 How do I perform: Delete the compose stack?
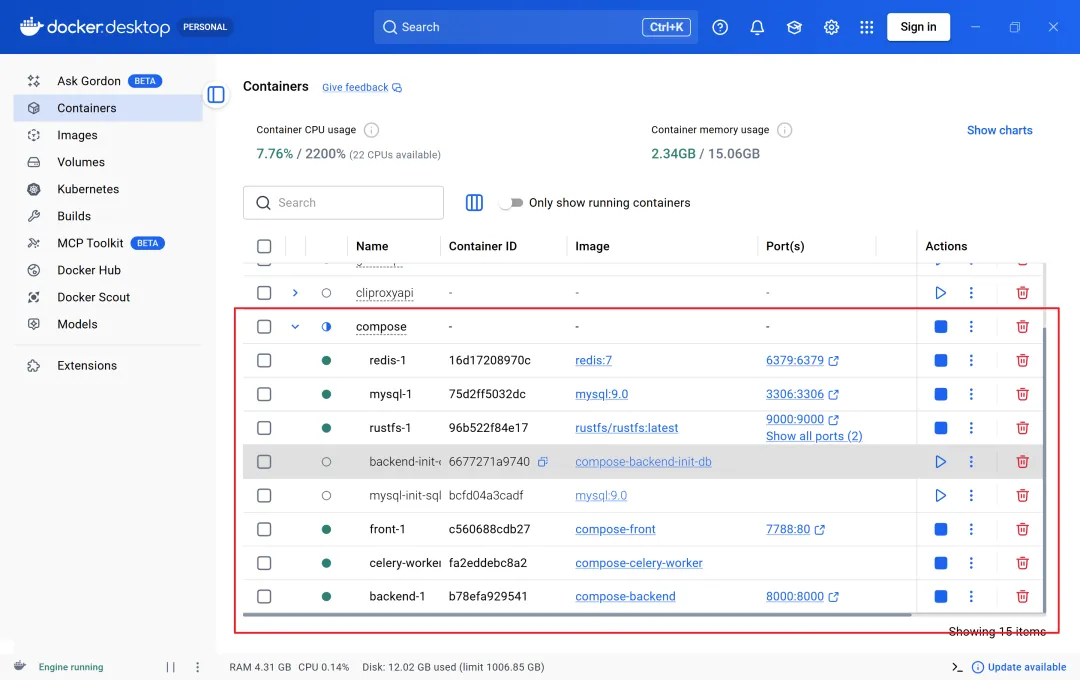pos(1022,327)
